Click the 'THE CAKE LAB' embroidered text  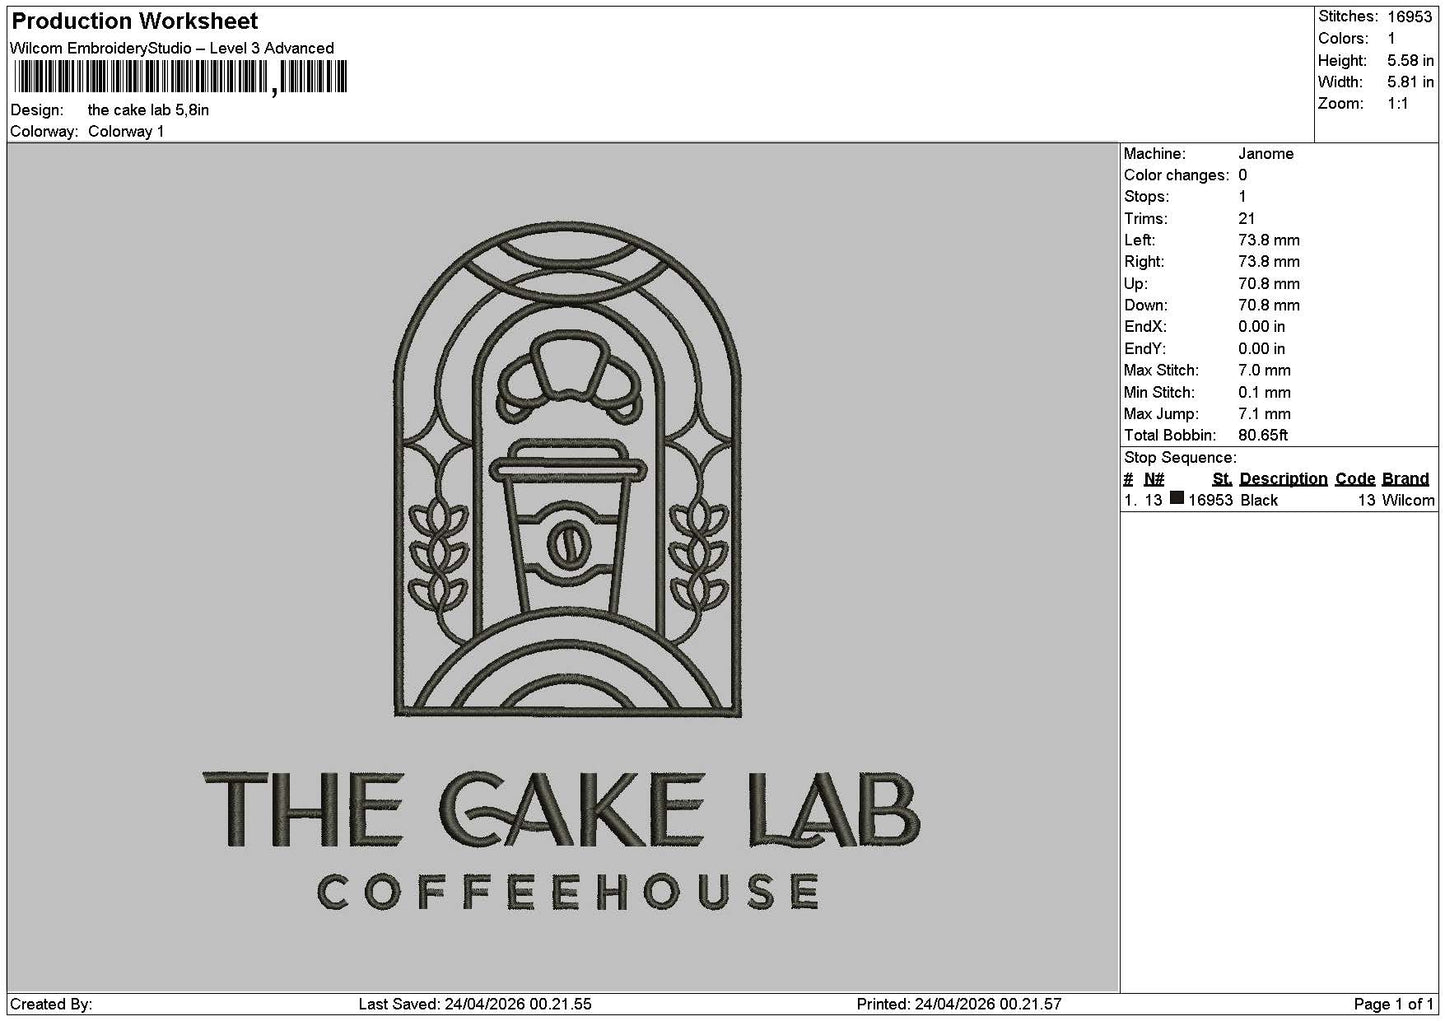click(x=561, y=808)
